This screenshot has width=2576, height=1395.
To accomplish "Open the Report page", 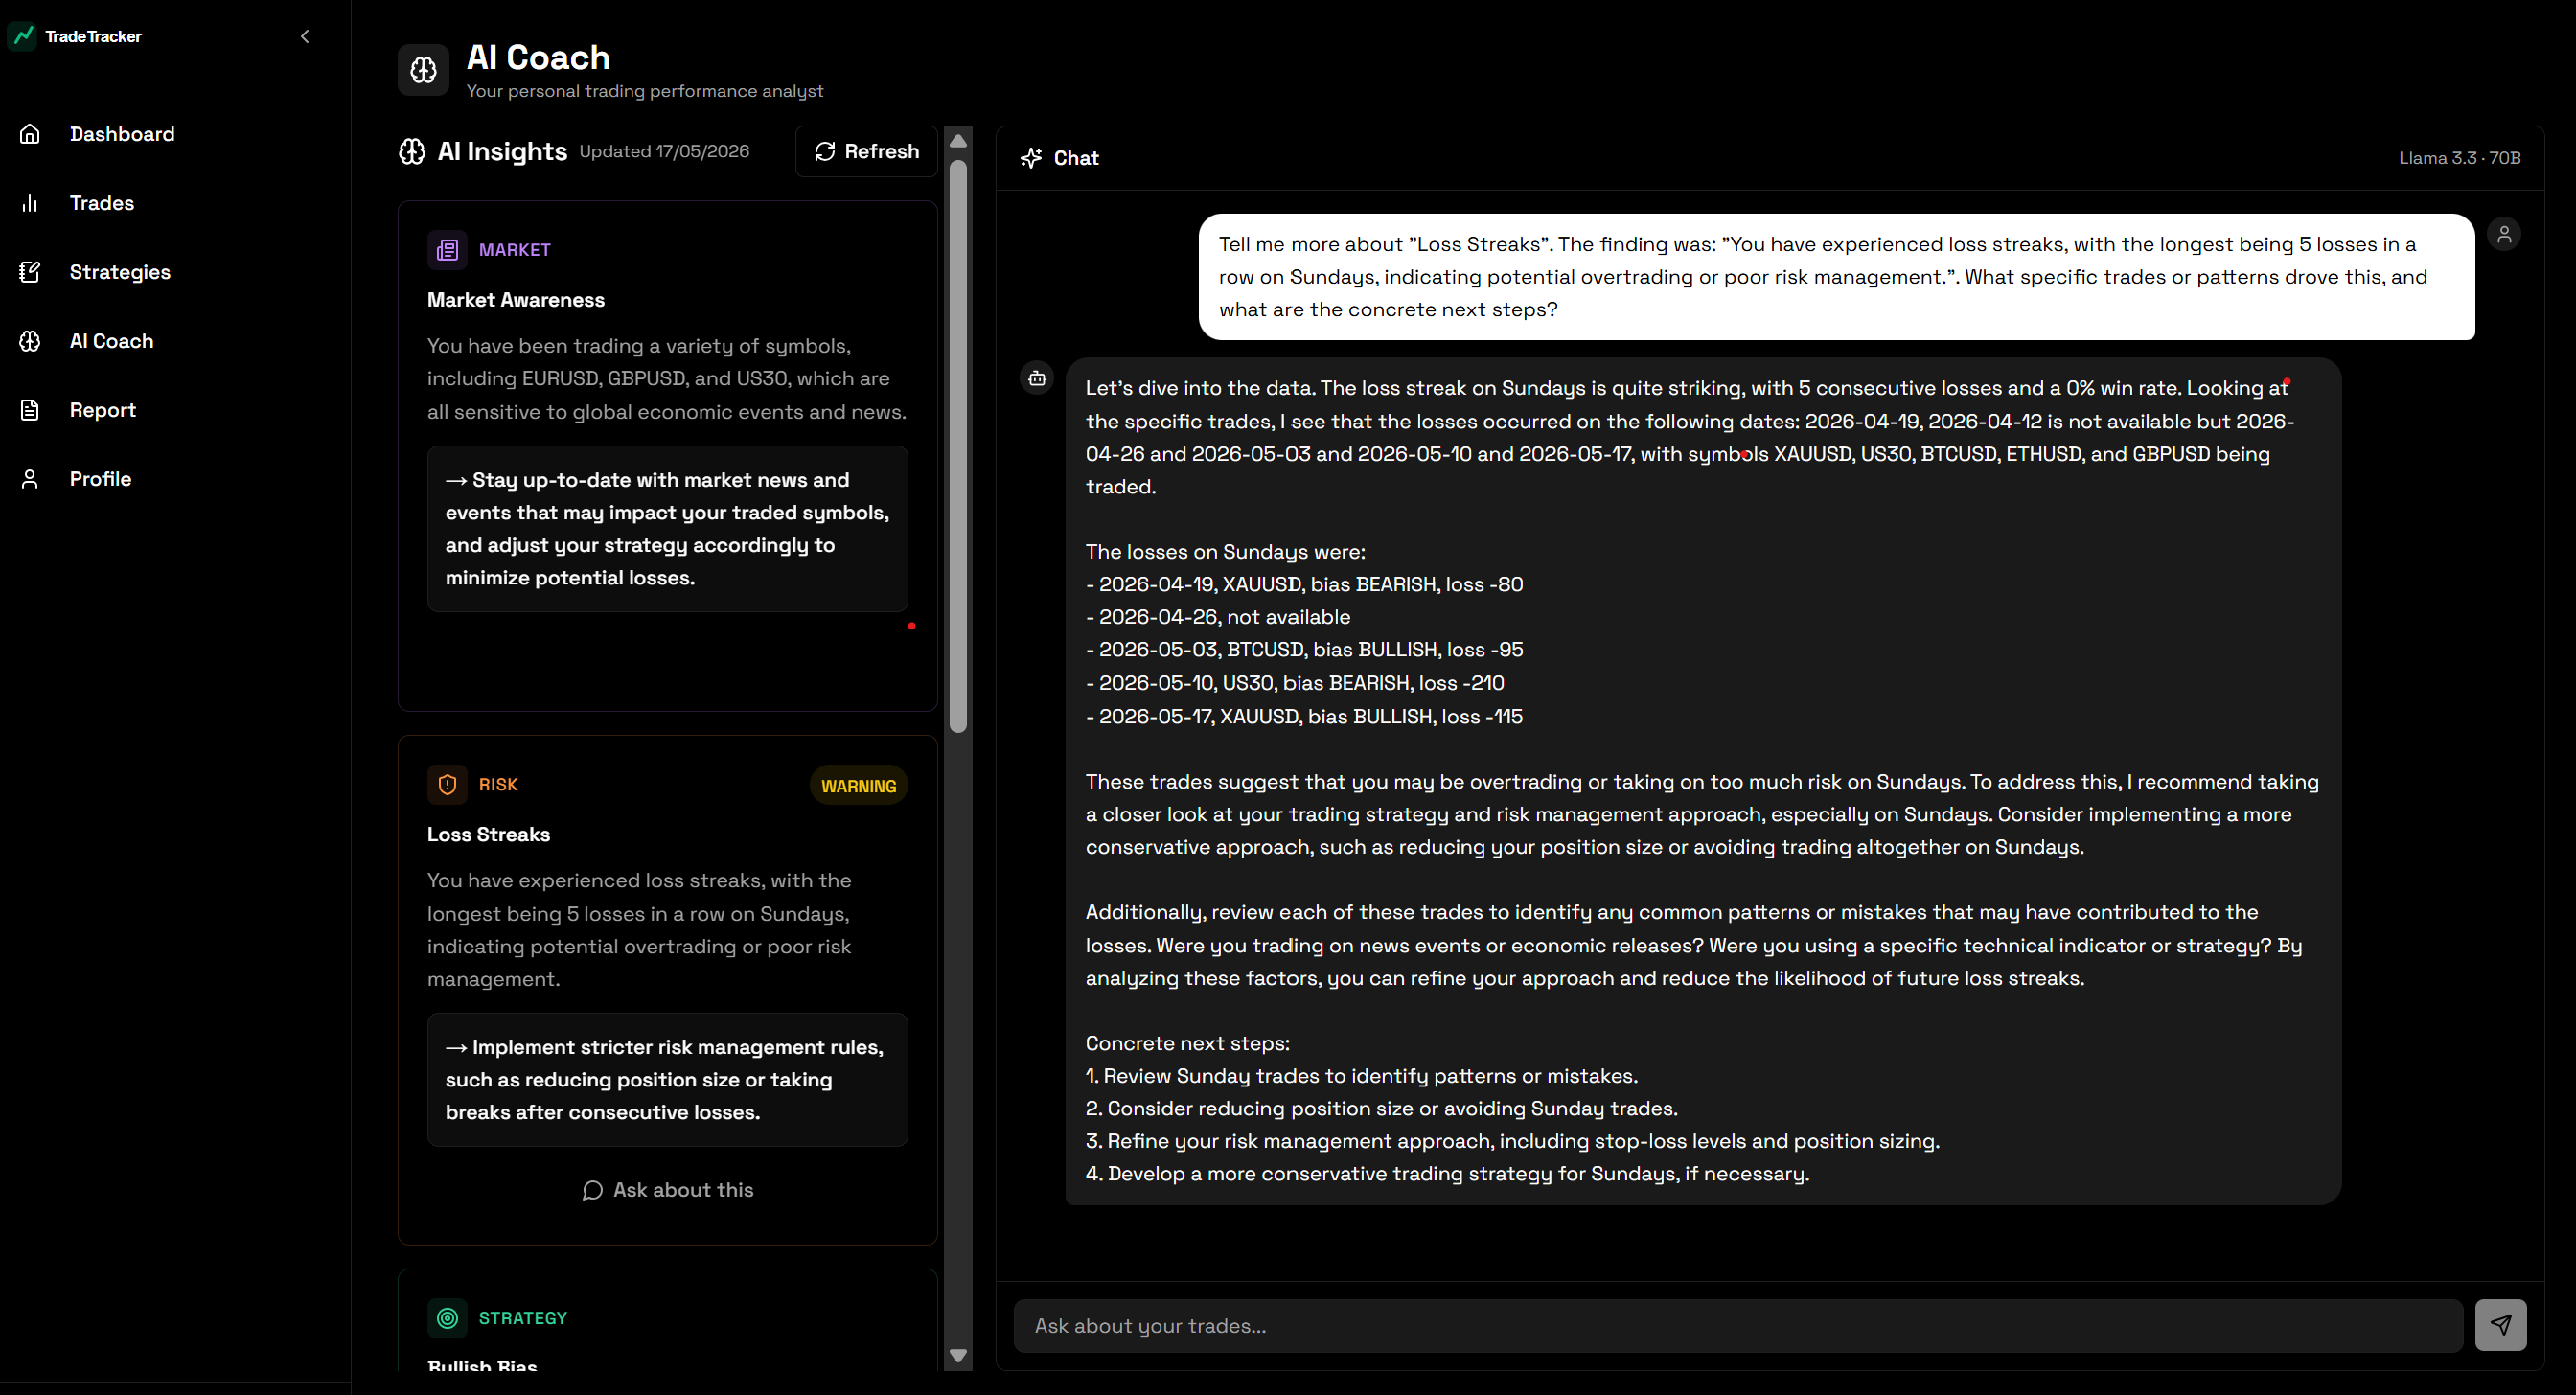I will click(103, 410).
